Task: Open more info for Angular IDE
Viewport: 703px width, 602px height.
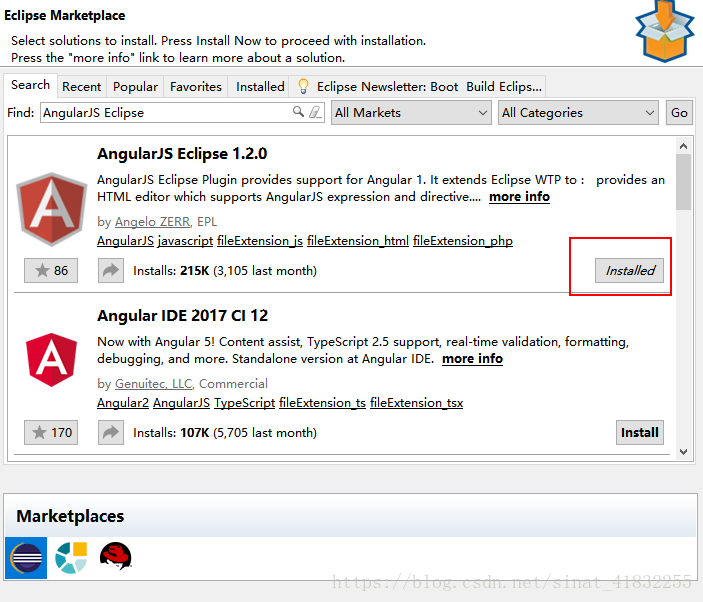Action: (x=472, y=359)
